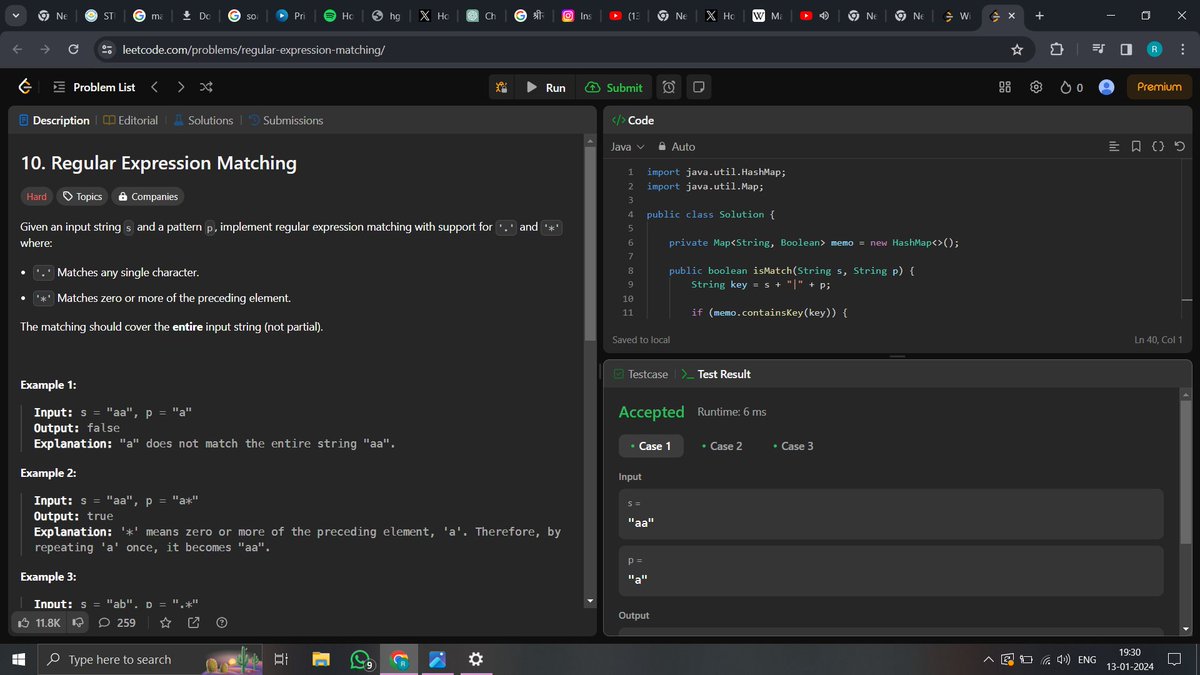Open the Problem List panel
This screenshot has width=1200, height=675.
[95, 87]
